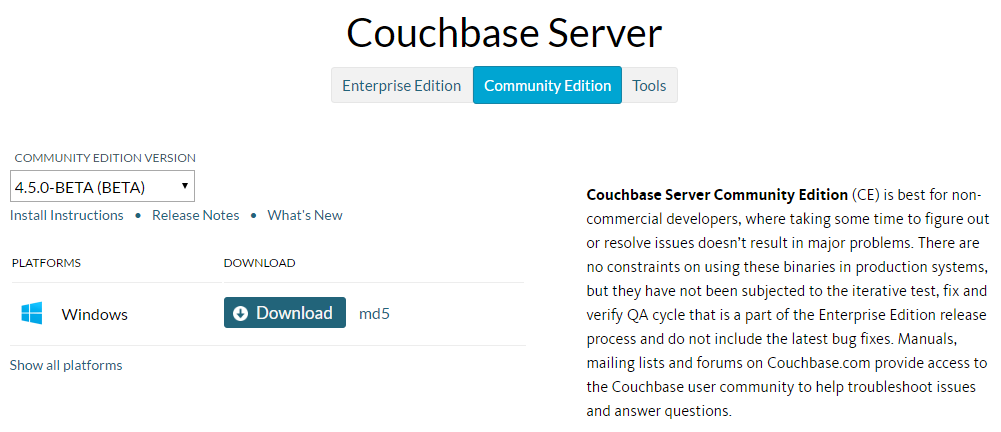1001x432 pixels.
Task: Open the Tools tab
Action: coord(649,85)
